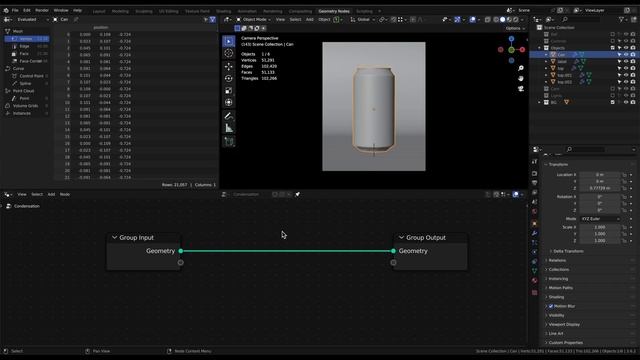The height and width of the screenshot is (360, 640).
Task: Click the red X axis gizmo ball
Action: [x=522, y=49]
